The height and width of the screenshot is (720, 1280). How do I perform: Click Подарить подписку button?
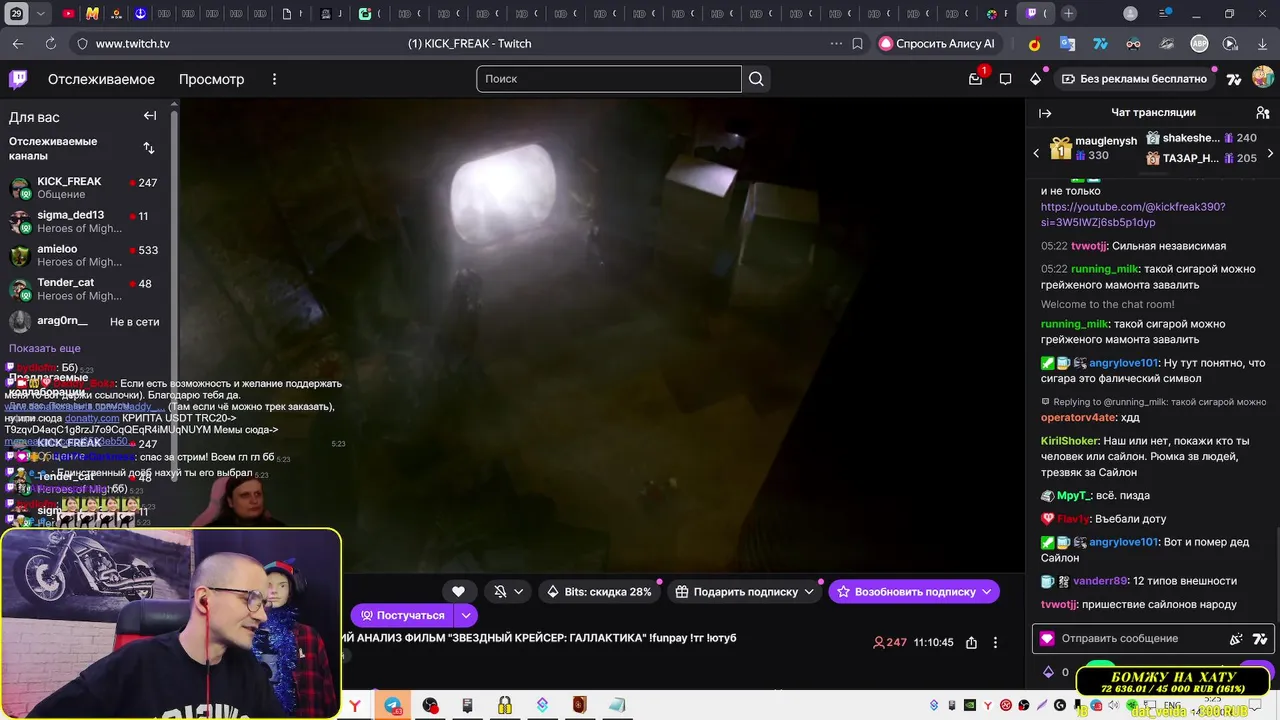pos(745,592)
